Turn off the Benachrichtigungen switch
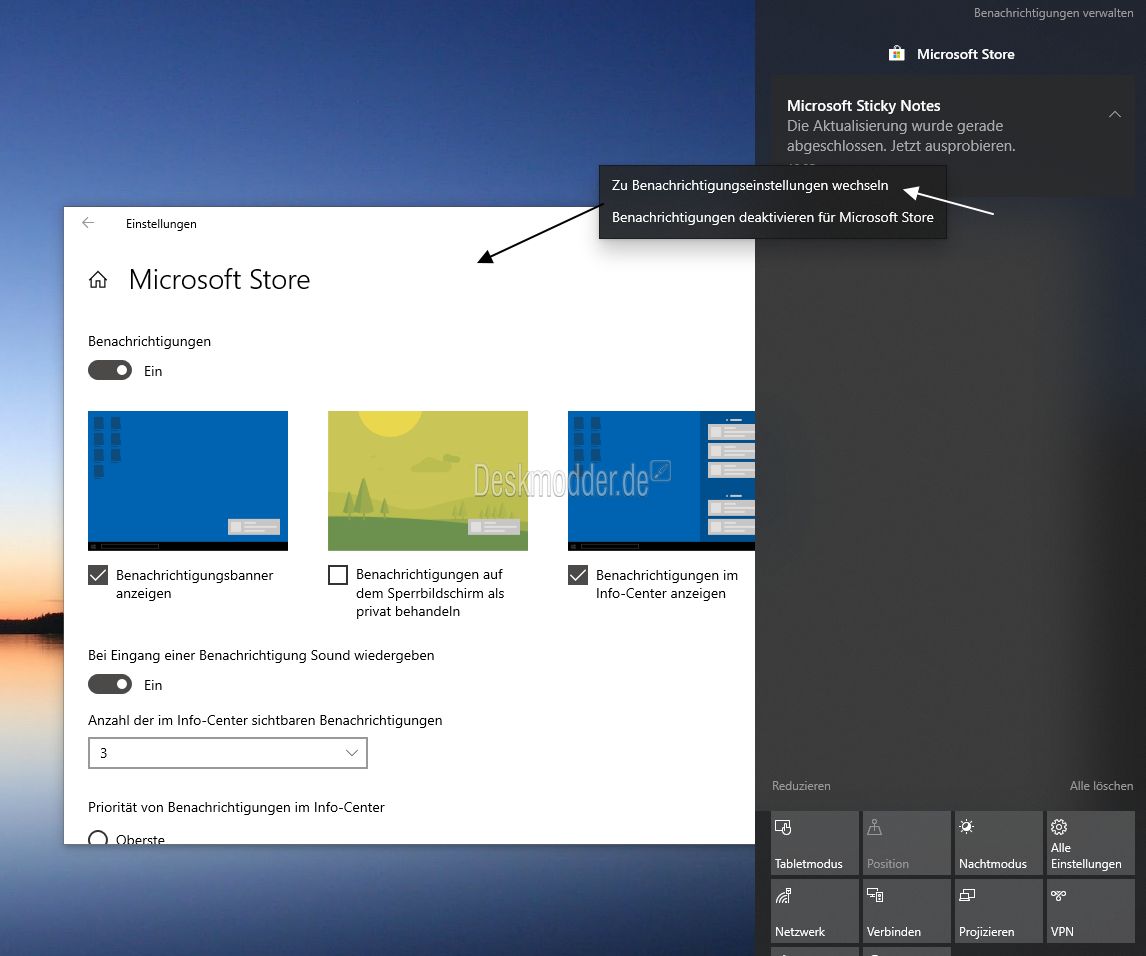 tap(110, 371)
